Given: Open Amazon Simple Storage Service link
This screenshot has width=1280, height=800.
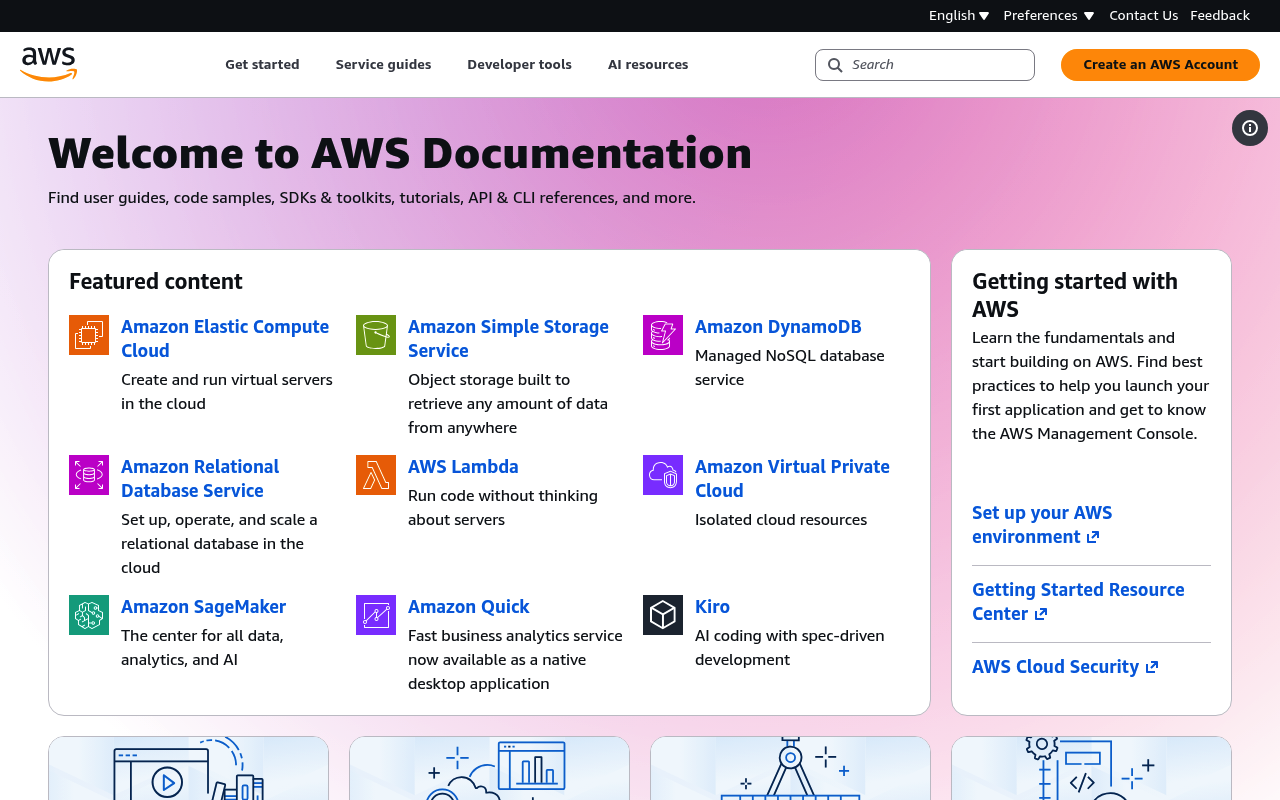Looking at the screenshot, I should 508,338.
